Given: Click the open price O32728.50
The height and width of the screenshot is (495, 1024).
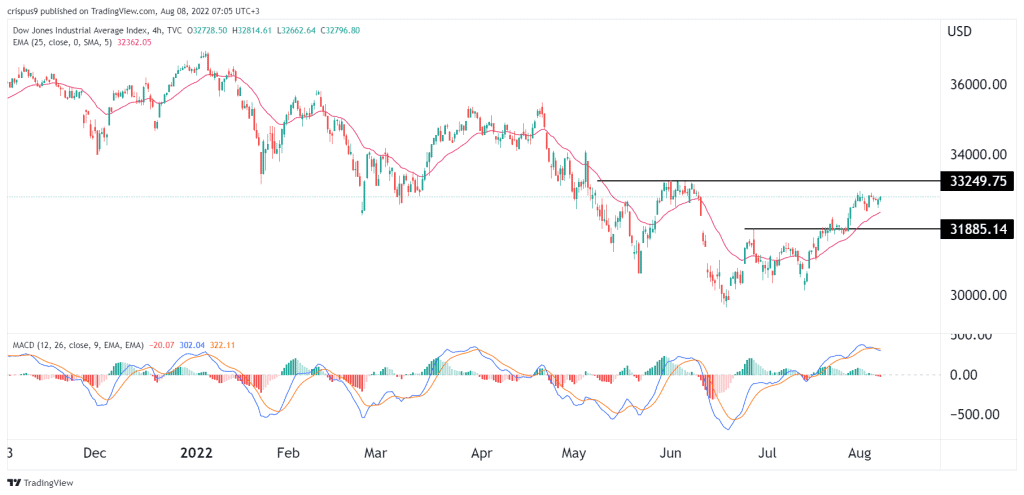Looking at the screenshot, I should (208, 30).
